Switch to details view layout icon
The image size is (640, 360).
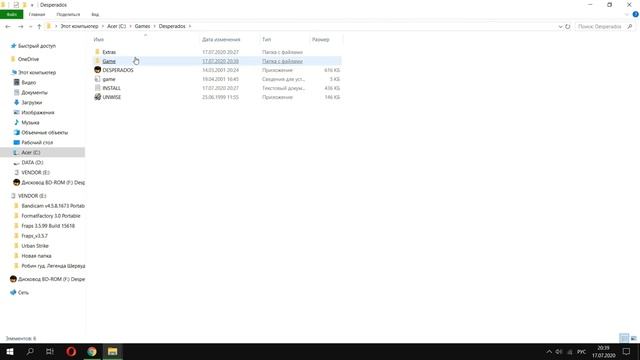(x=624, y=338)
